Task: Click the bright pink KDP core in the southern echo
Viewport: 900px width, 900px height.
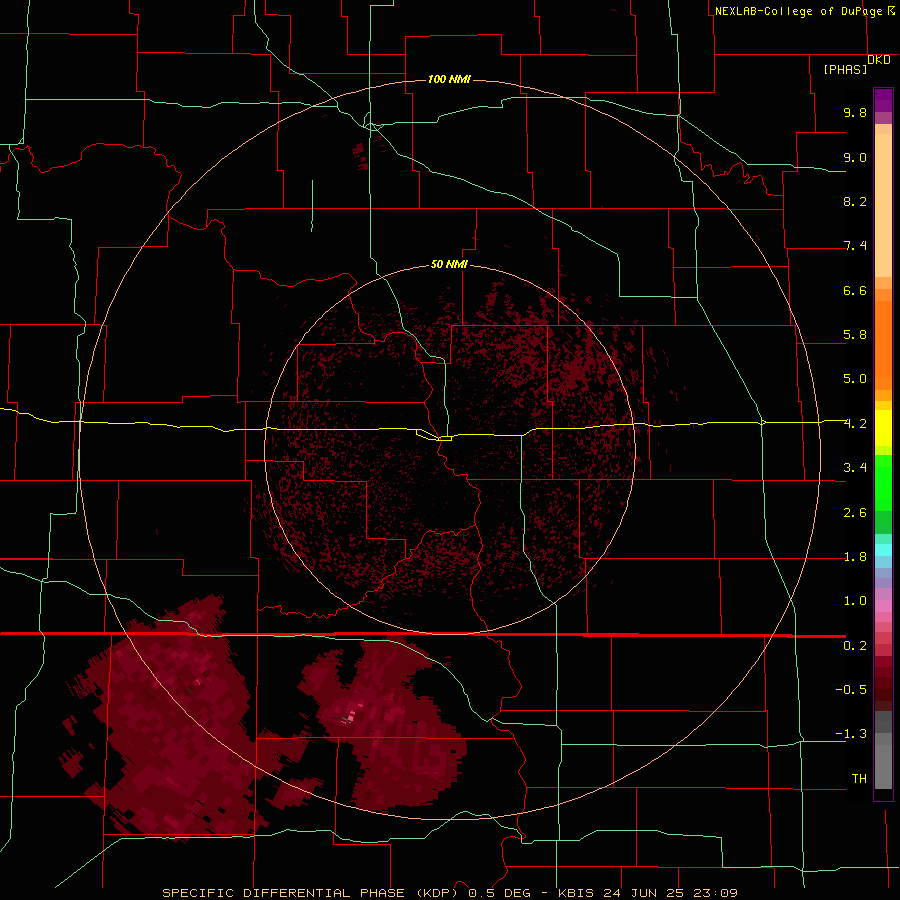Action: (x=351, y=716)
